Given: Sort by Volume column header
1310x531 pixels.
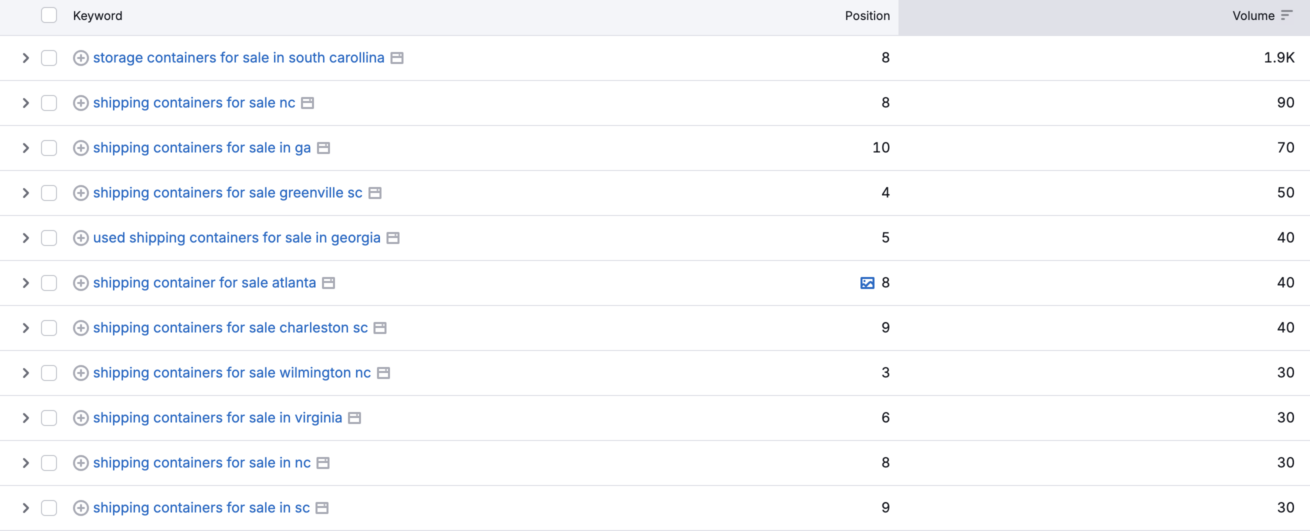Looking at the screenshot, I should tap(1253, 16).
